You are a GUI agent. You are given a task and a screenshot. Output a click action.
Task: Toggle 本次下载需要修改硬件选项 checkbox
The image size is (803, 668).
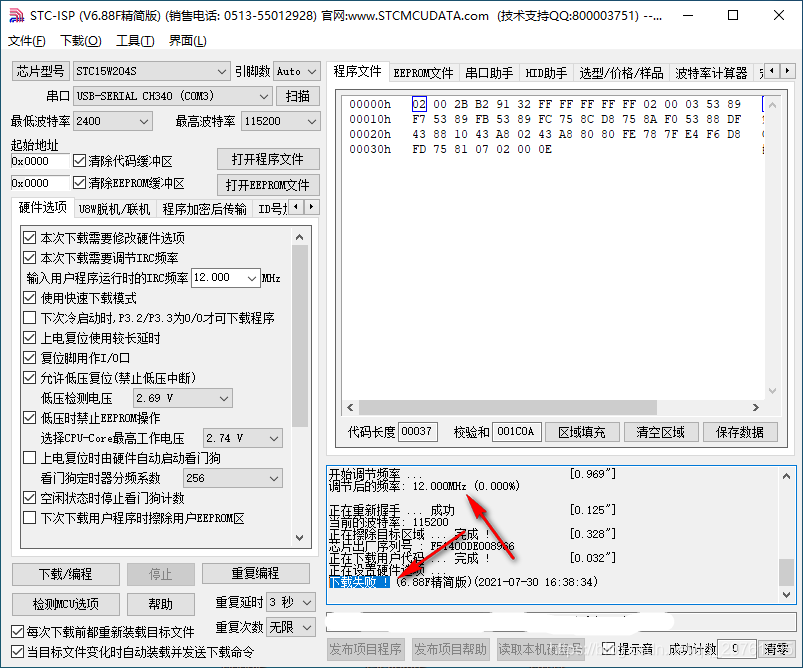pos(30,238)
